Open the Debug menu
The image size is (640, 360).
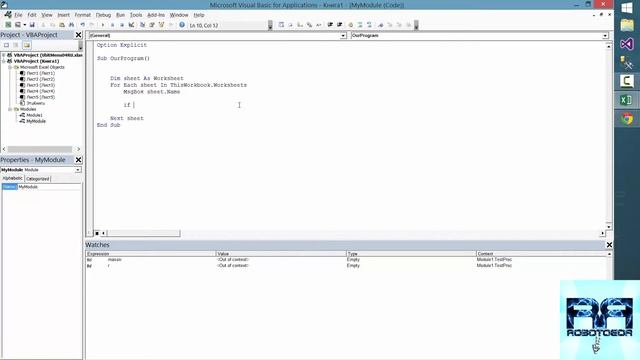[103, 15]
